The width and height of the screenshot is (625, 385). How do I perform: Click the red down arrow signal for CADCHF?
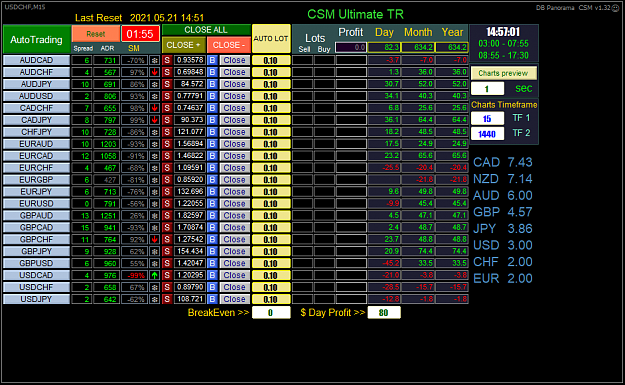pos(155,108)
